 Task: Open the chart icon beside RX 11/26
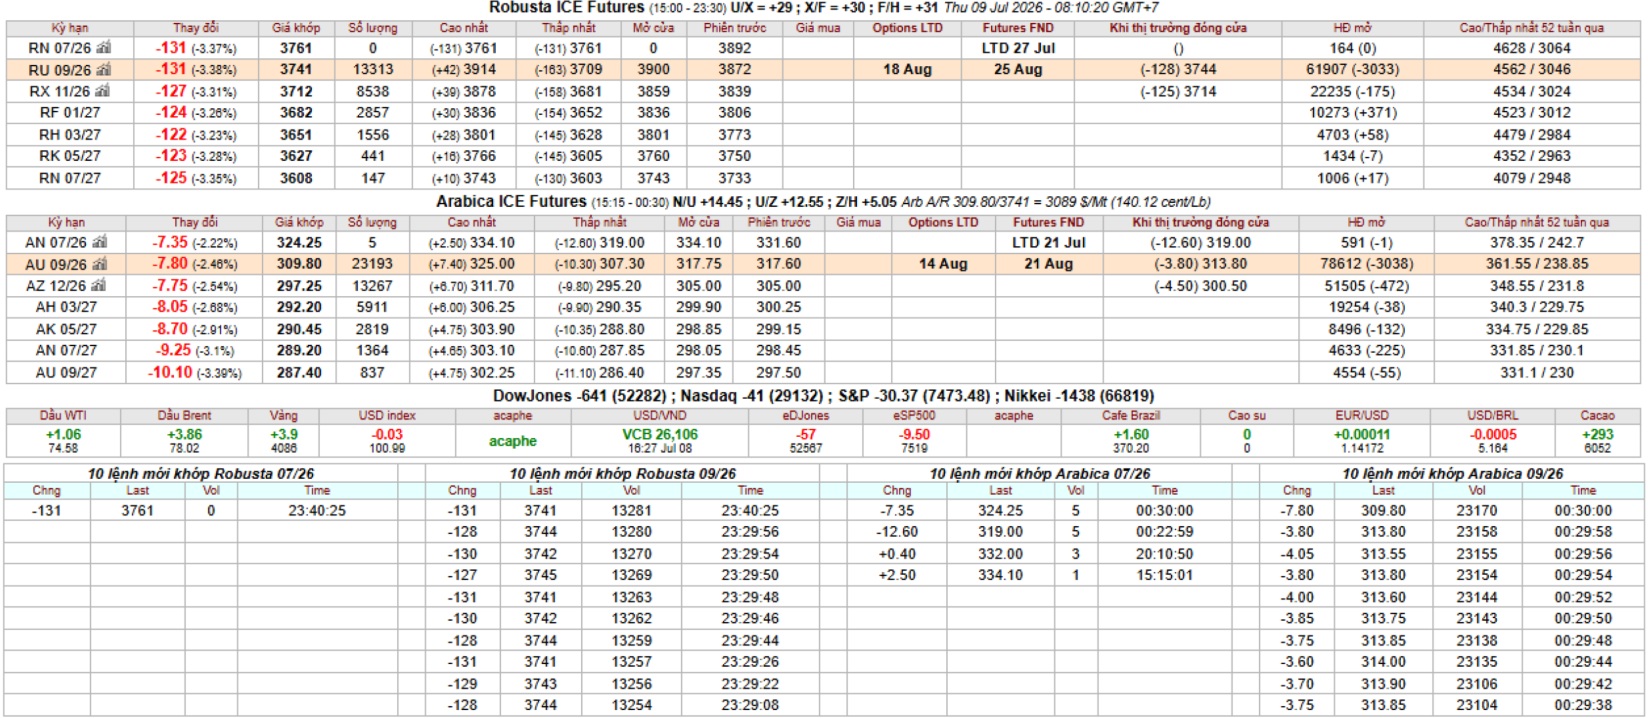pos(103,91)
